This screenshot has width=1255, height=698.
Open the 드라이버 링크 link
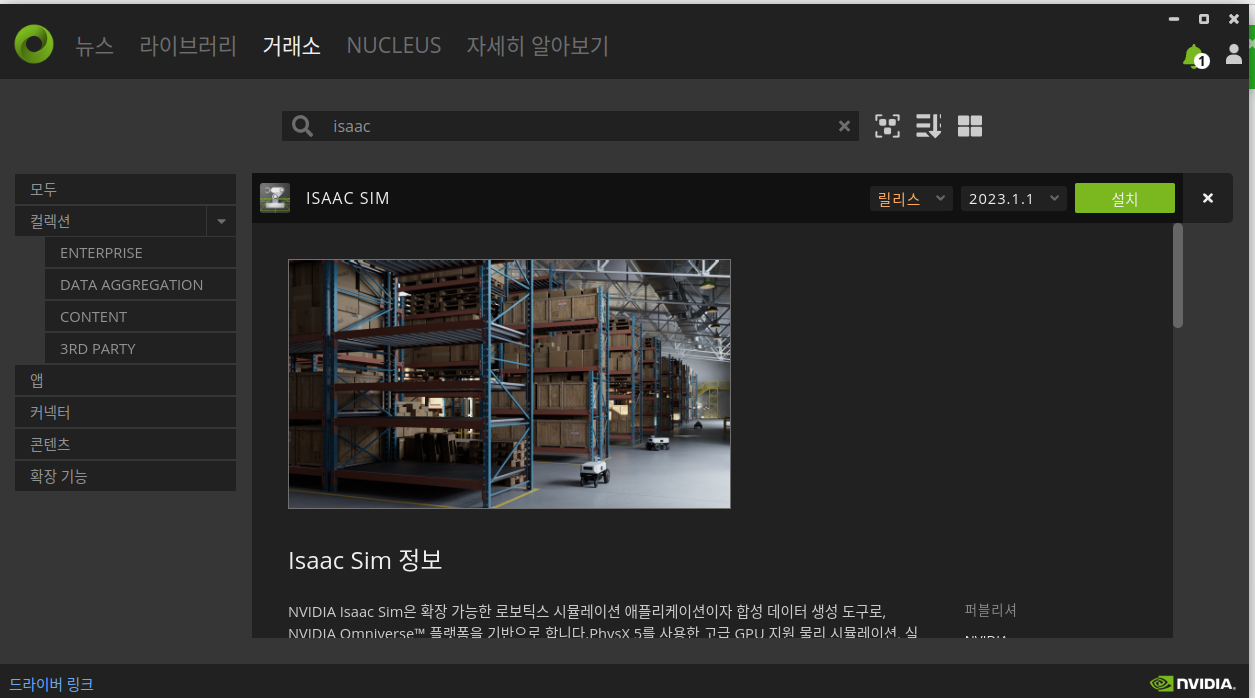click(x=51, y=684)
